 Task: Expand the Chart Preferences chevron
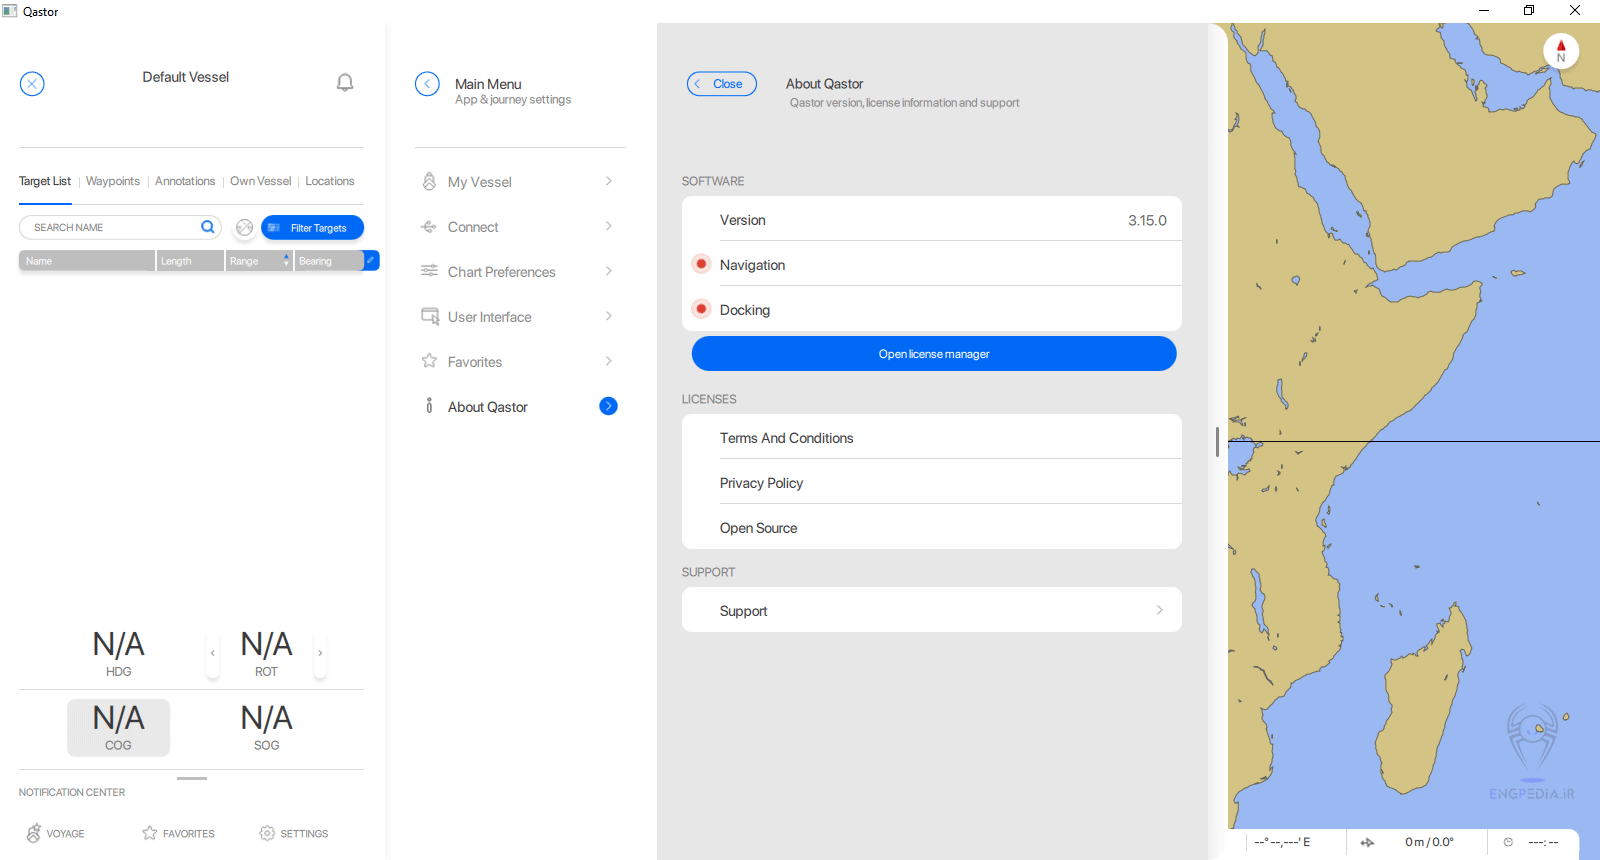pyautogui.click(x=609, y=271)
